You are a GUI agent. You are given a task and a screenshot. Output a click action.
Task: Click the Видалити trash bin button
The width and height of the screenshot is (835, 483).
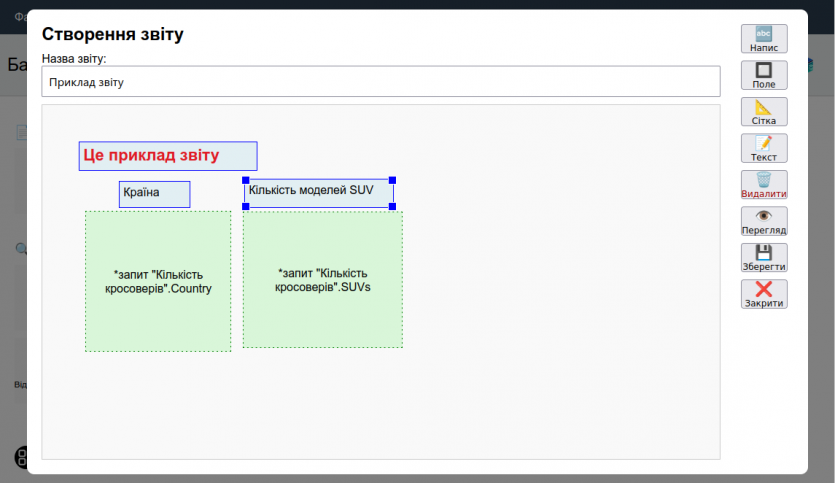pyautogui.click(x=763, y=185)
